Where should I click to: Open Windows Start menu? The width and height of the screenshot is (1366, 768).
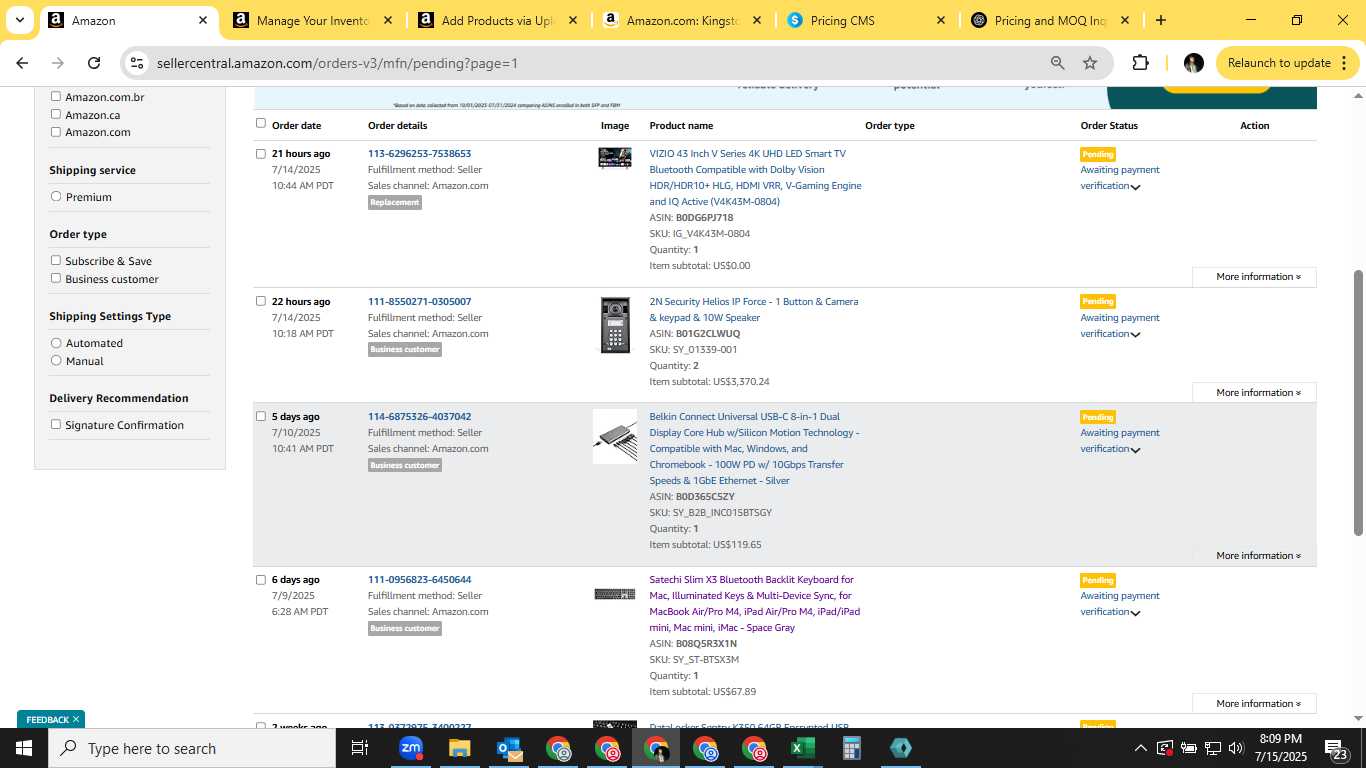[24, 748]
